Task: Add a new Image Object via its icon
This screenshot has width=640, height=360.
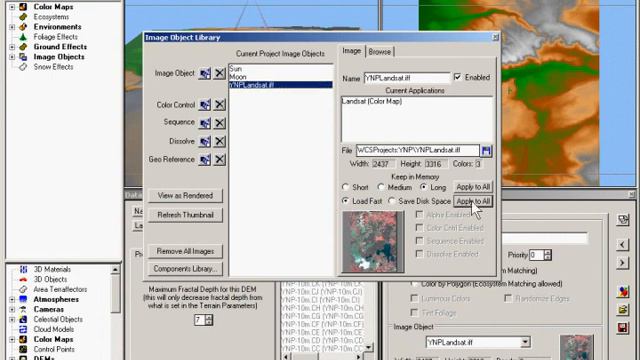Action: (x=205, y=73)
